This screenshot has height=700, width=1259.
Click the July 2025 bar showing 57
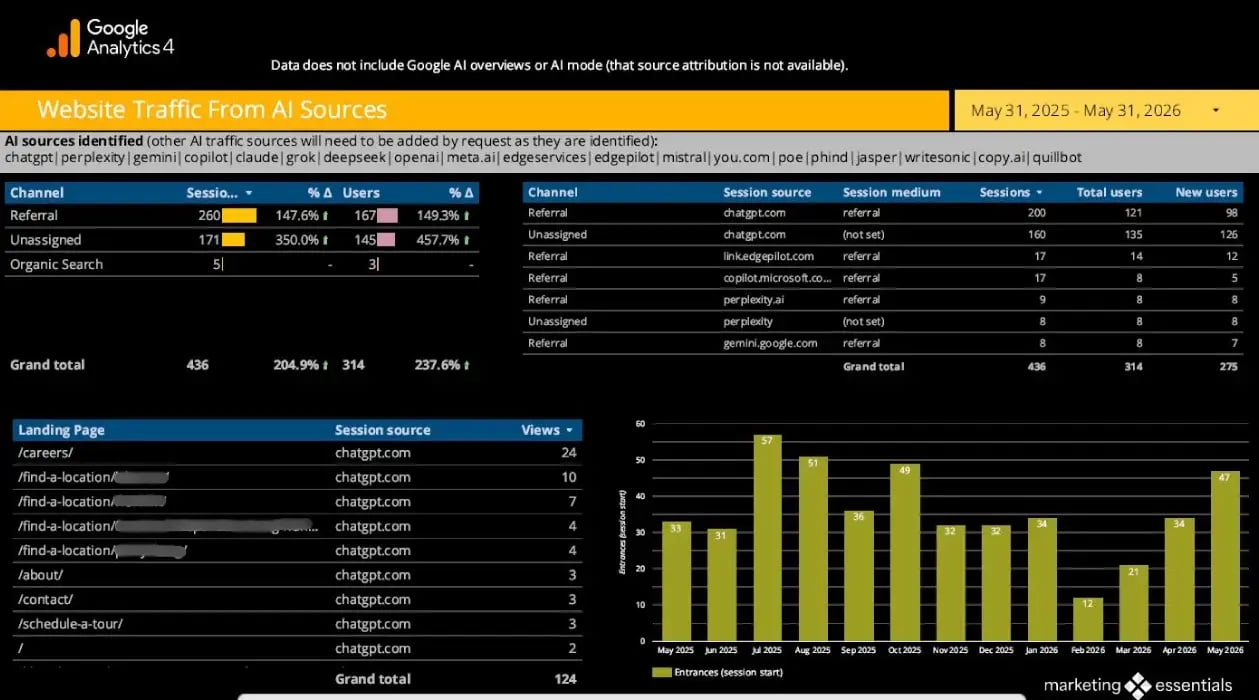[x=767, y=538]
